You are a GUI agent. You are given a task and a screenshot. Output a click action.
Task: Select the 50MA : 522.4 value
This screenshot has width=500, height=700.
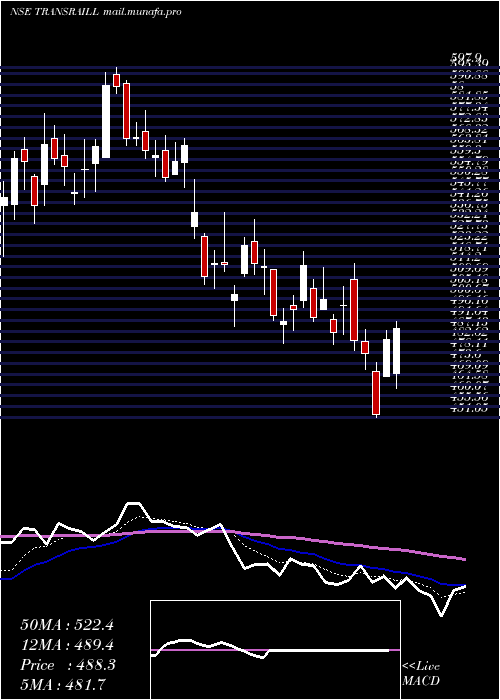[67, 624]
